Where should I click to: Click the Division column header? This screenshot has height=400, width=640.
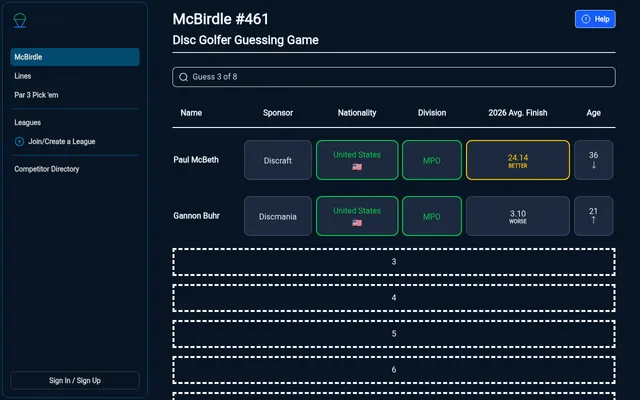coord(432,113)
